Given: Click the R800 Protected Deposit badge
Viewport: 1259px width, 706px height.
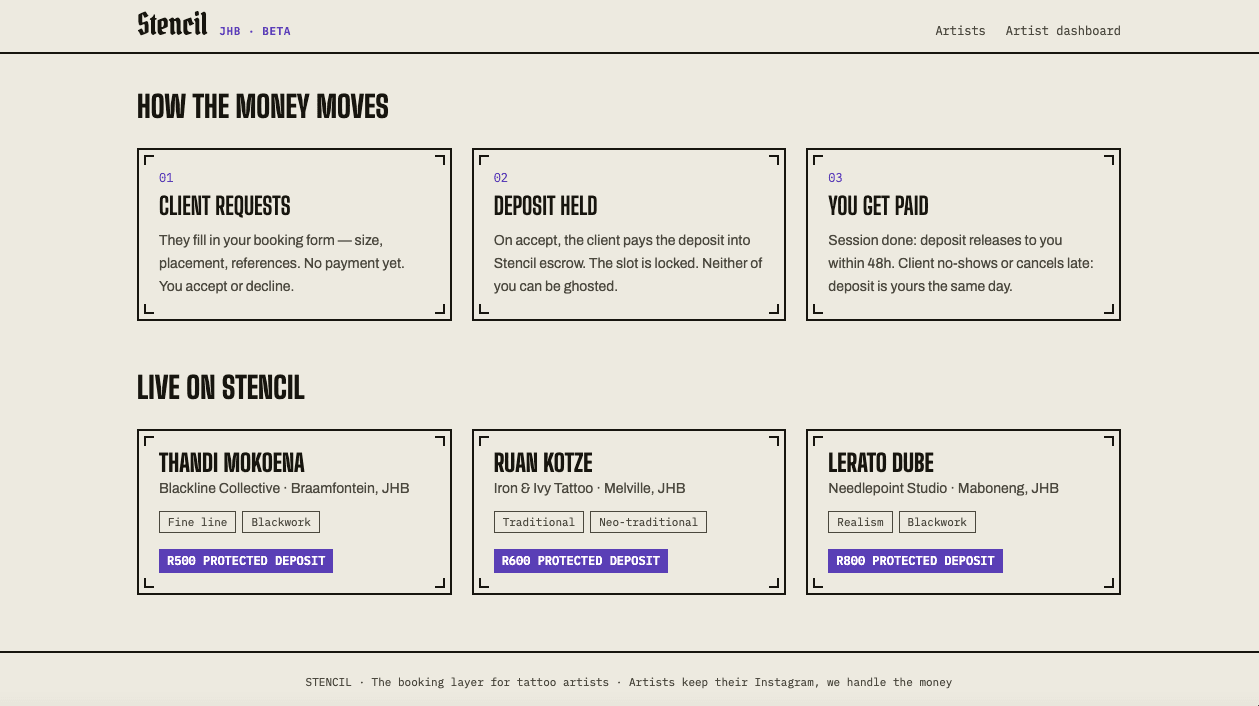Looking at the screenshot, I should tap(915, 561).
